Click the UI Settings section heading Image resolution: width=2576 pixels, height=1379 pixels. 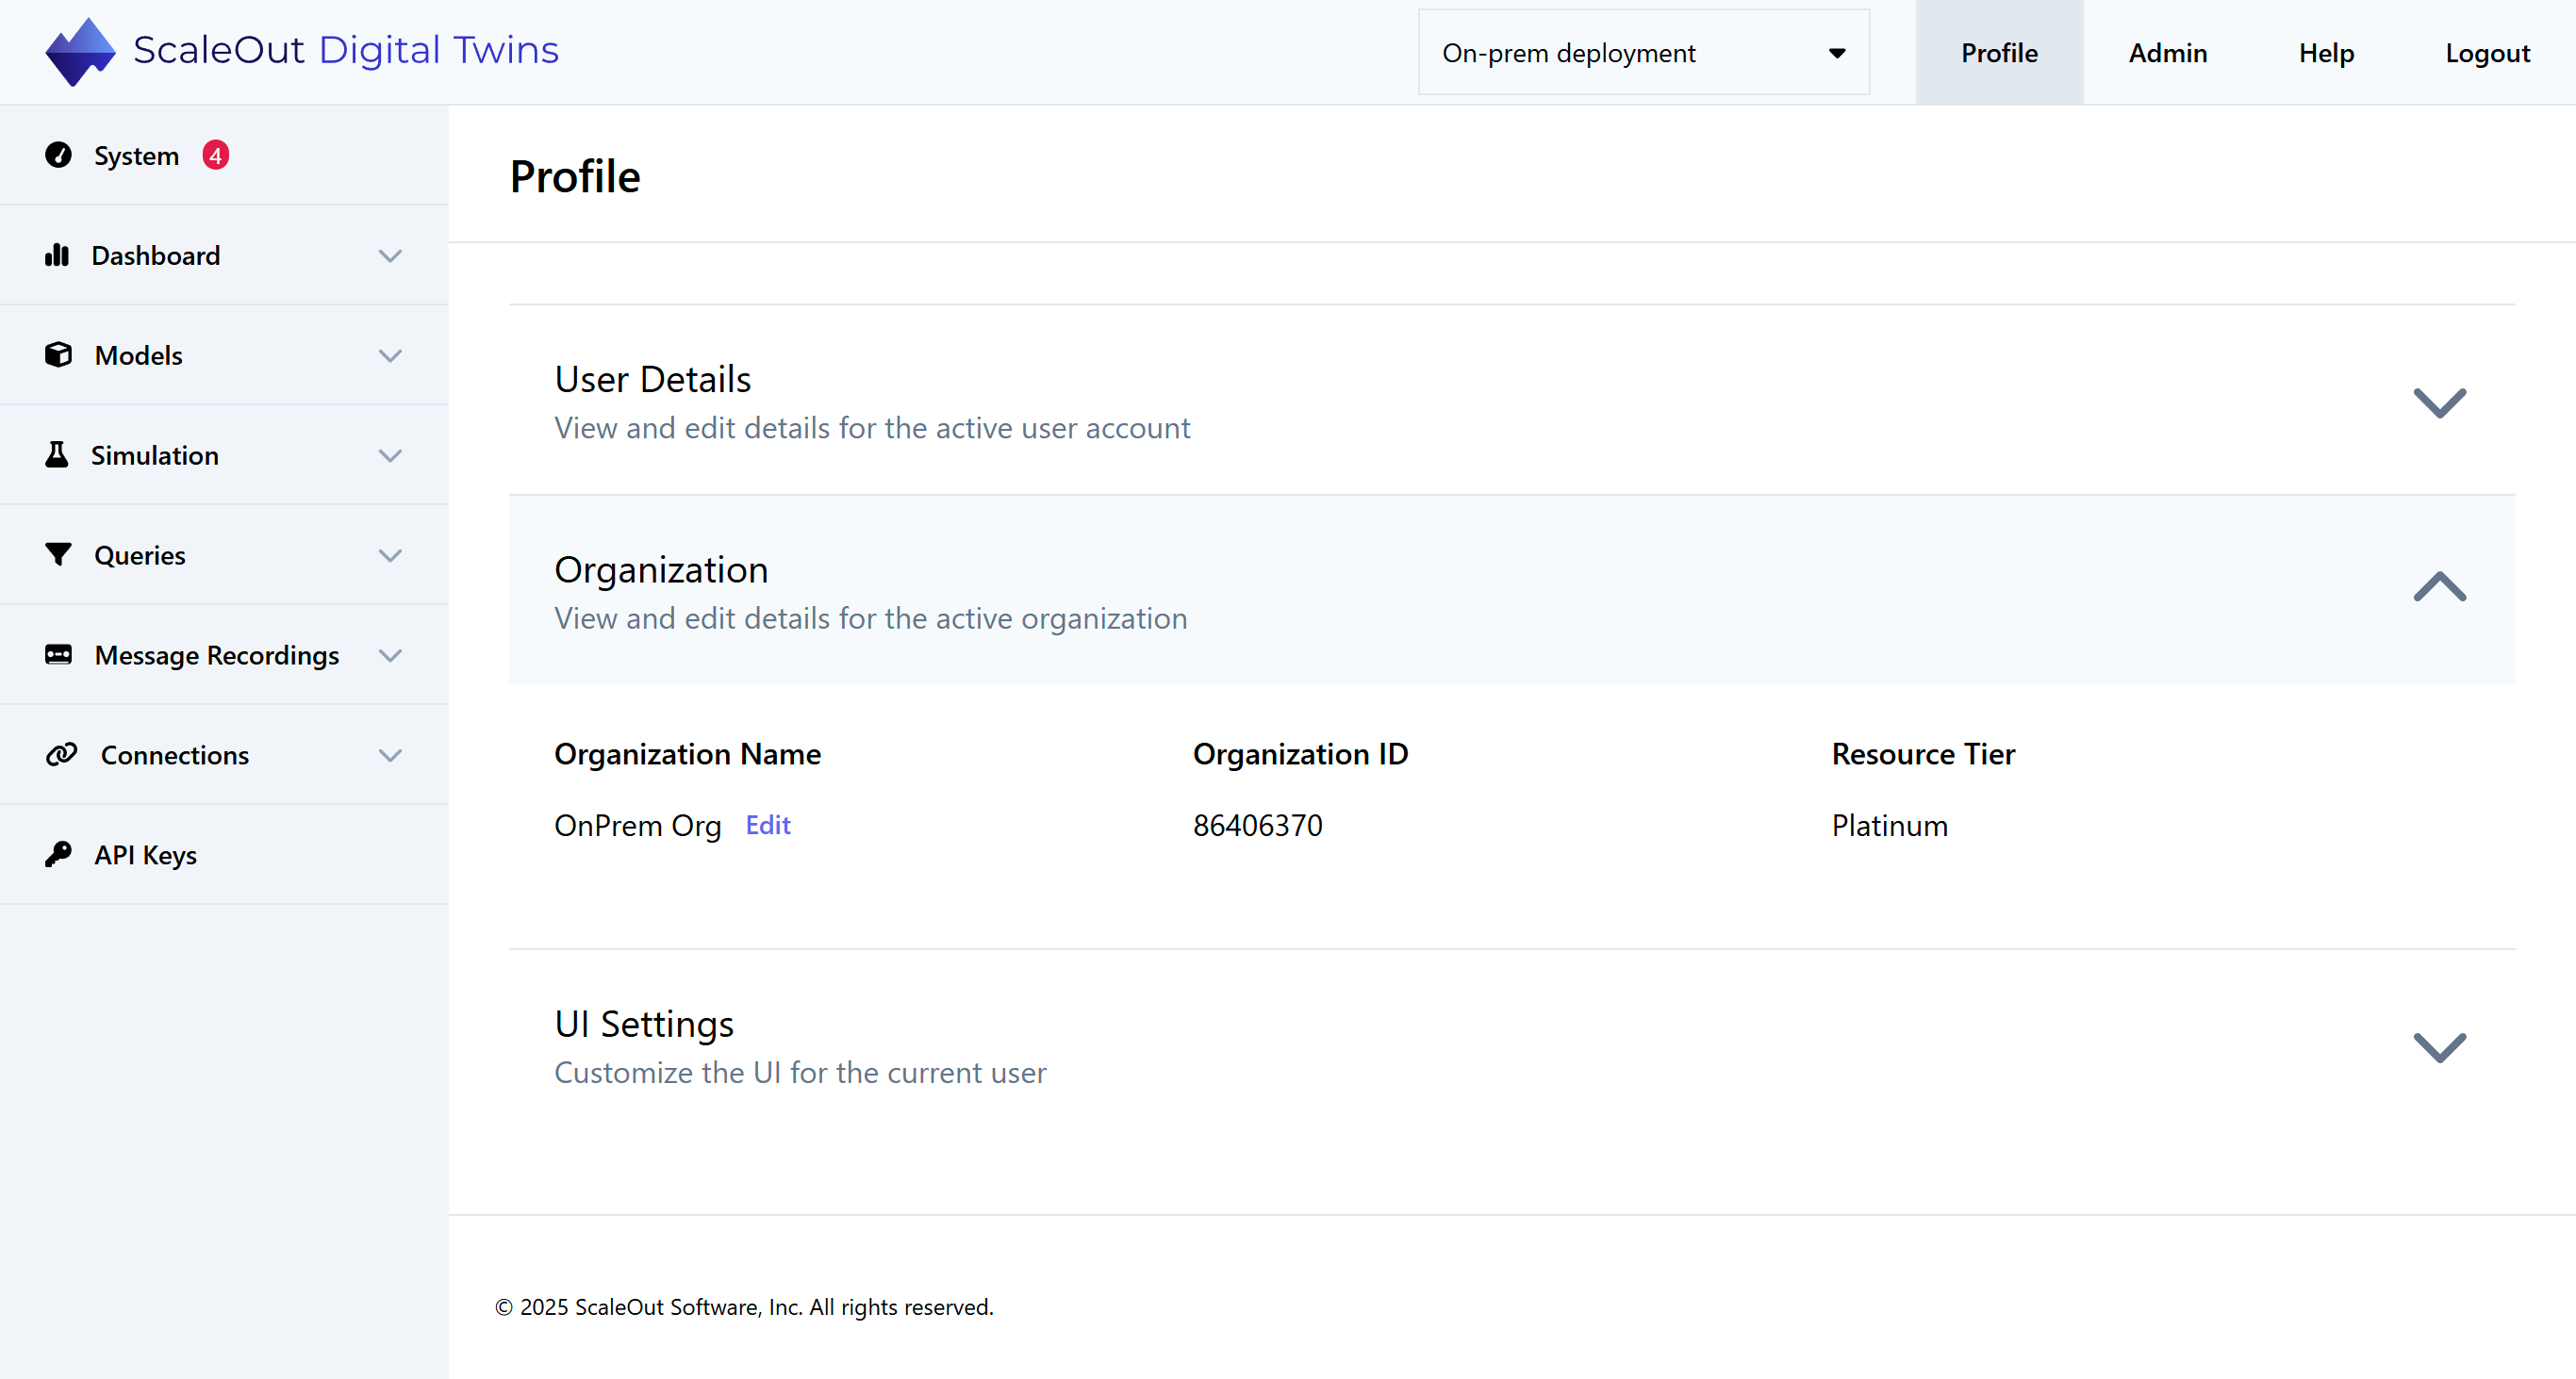pos(644,1024)
